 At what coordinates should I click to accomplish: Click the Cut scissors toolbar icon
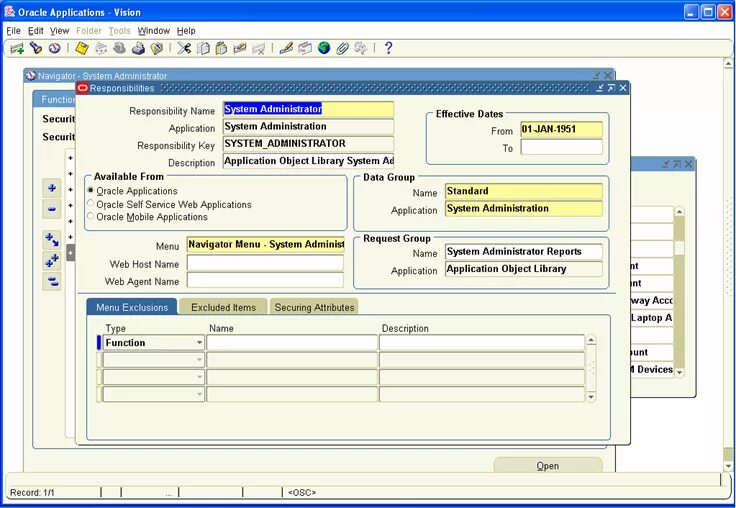184,48
